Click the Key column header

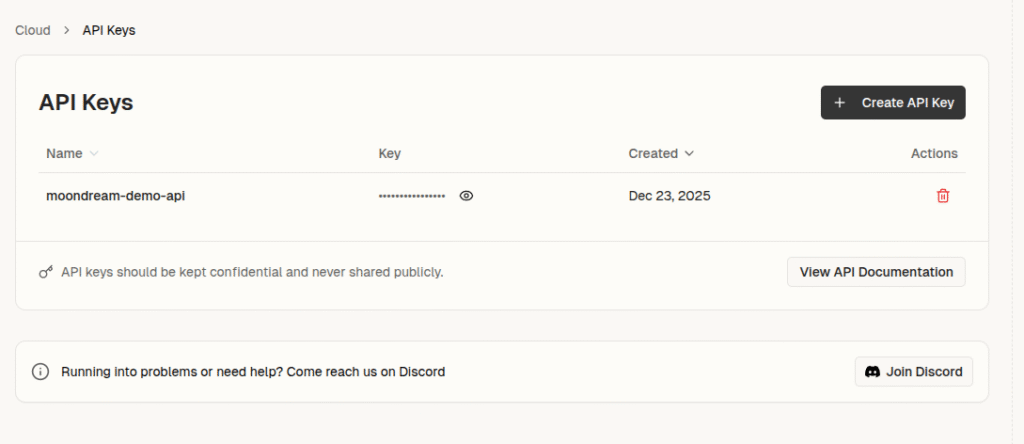tap(389, 154)
